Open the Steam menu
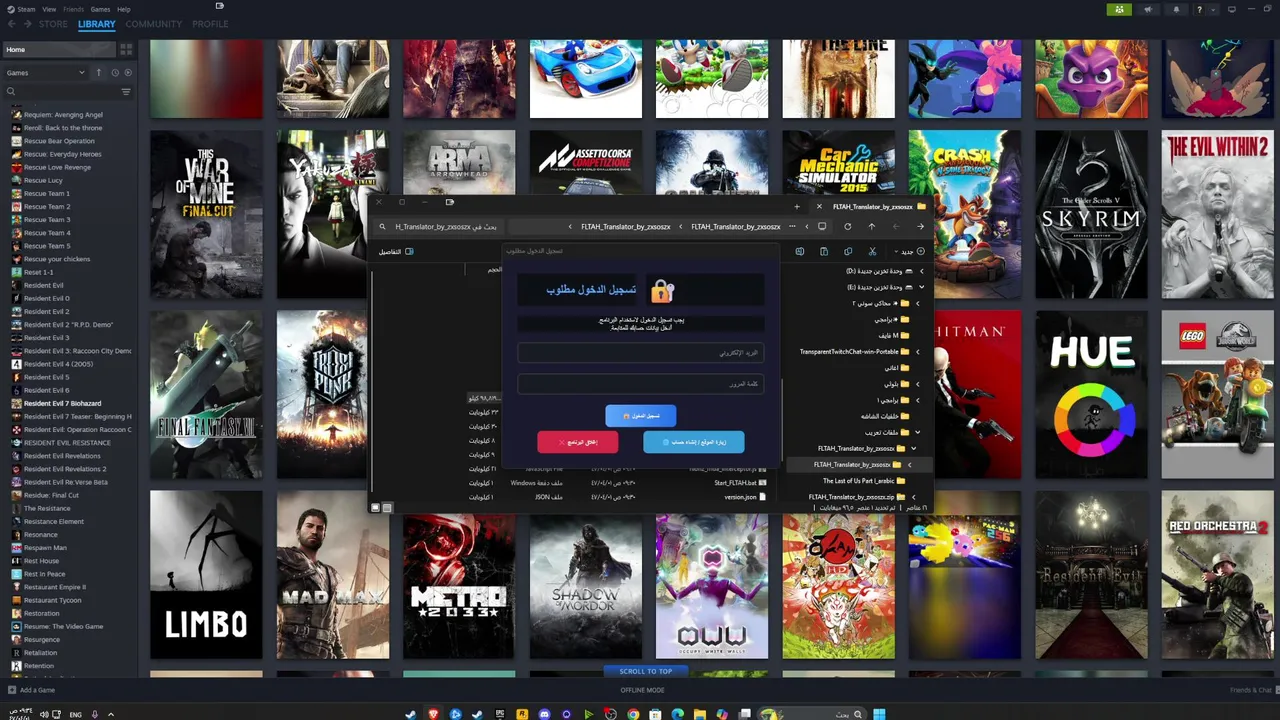 click(25, 9)
